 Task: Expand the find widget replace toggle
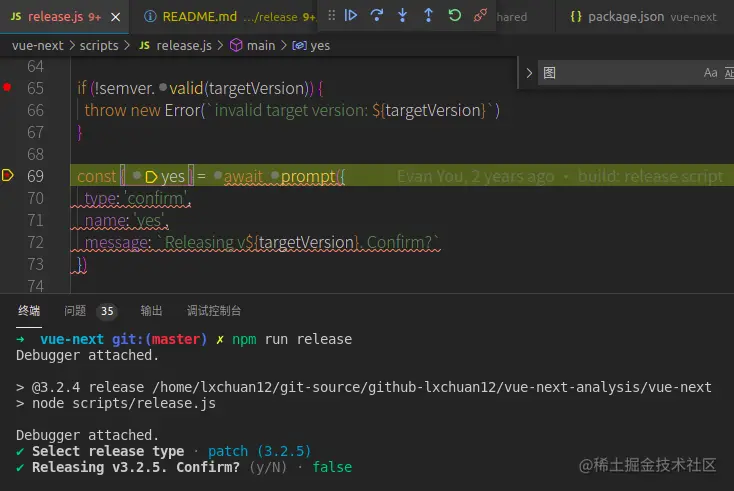point(529,73)
